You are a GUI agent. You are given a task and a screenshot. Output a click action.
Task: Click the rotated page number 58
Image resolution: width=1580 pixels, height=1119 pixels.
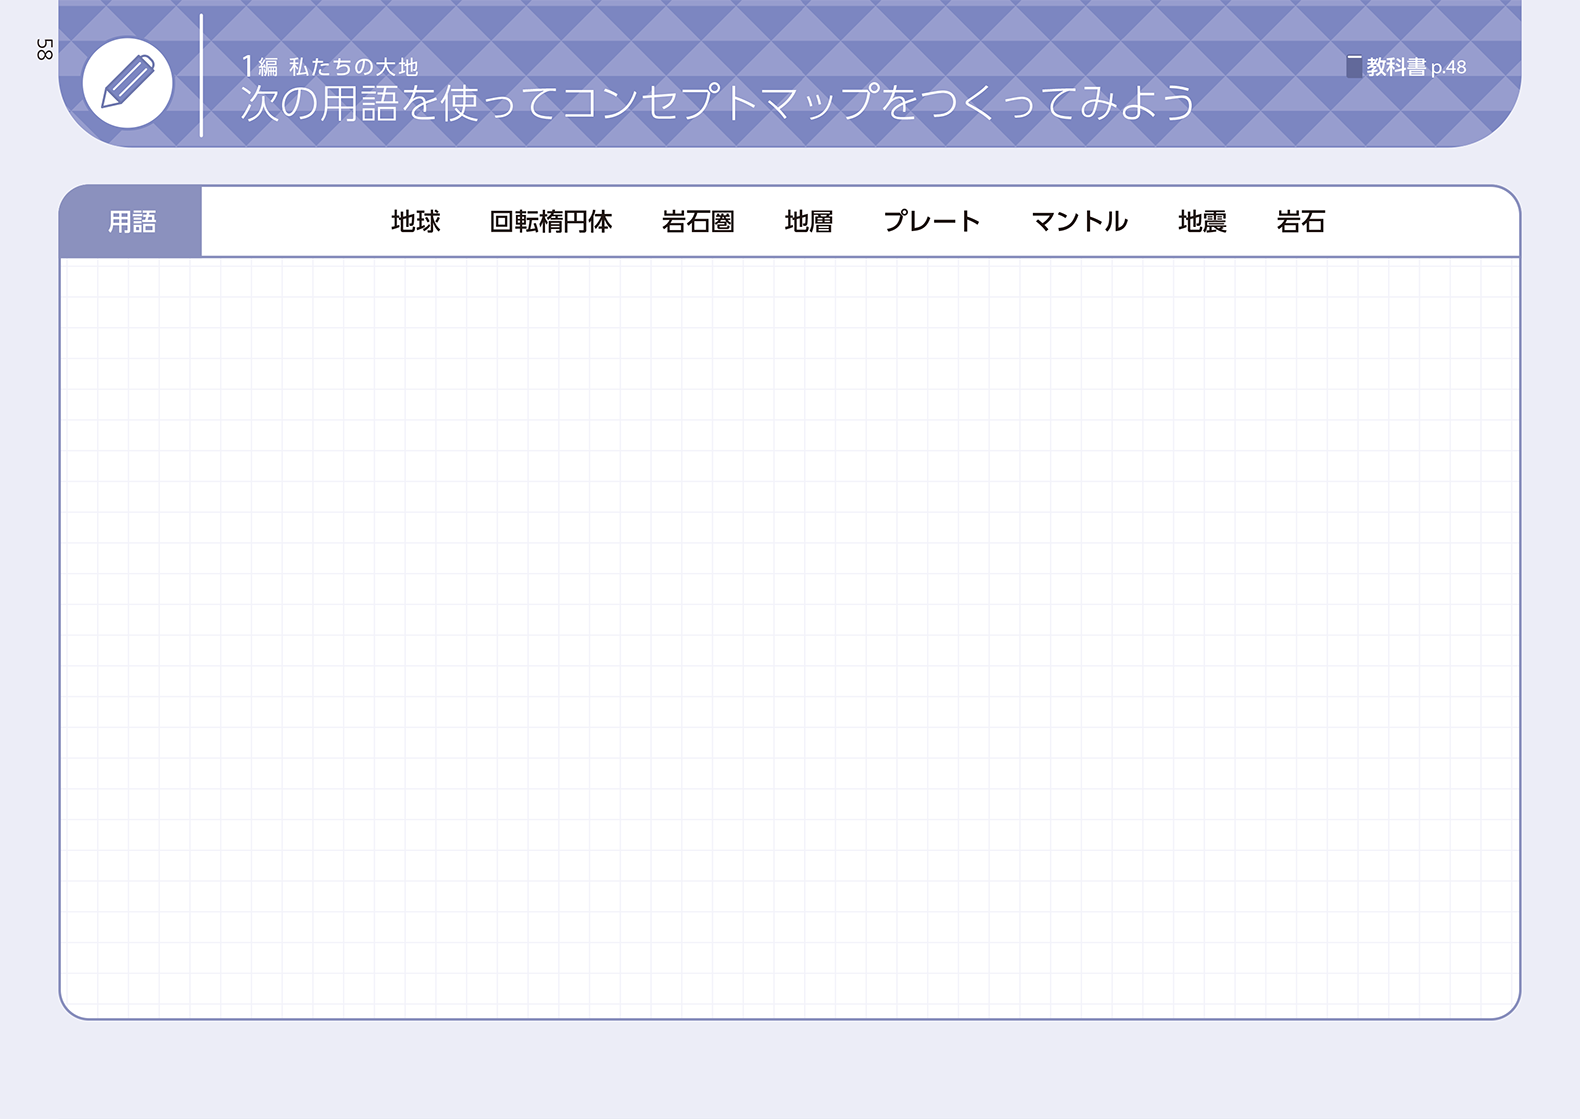click(x=44, y=50)
